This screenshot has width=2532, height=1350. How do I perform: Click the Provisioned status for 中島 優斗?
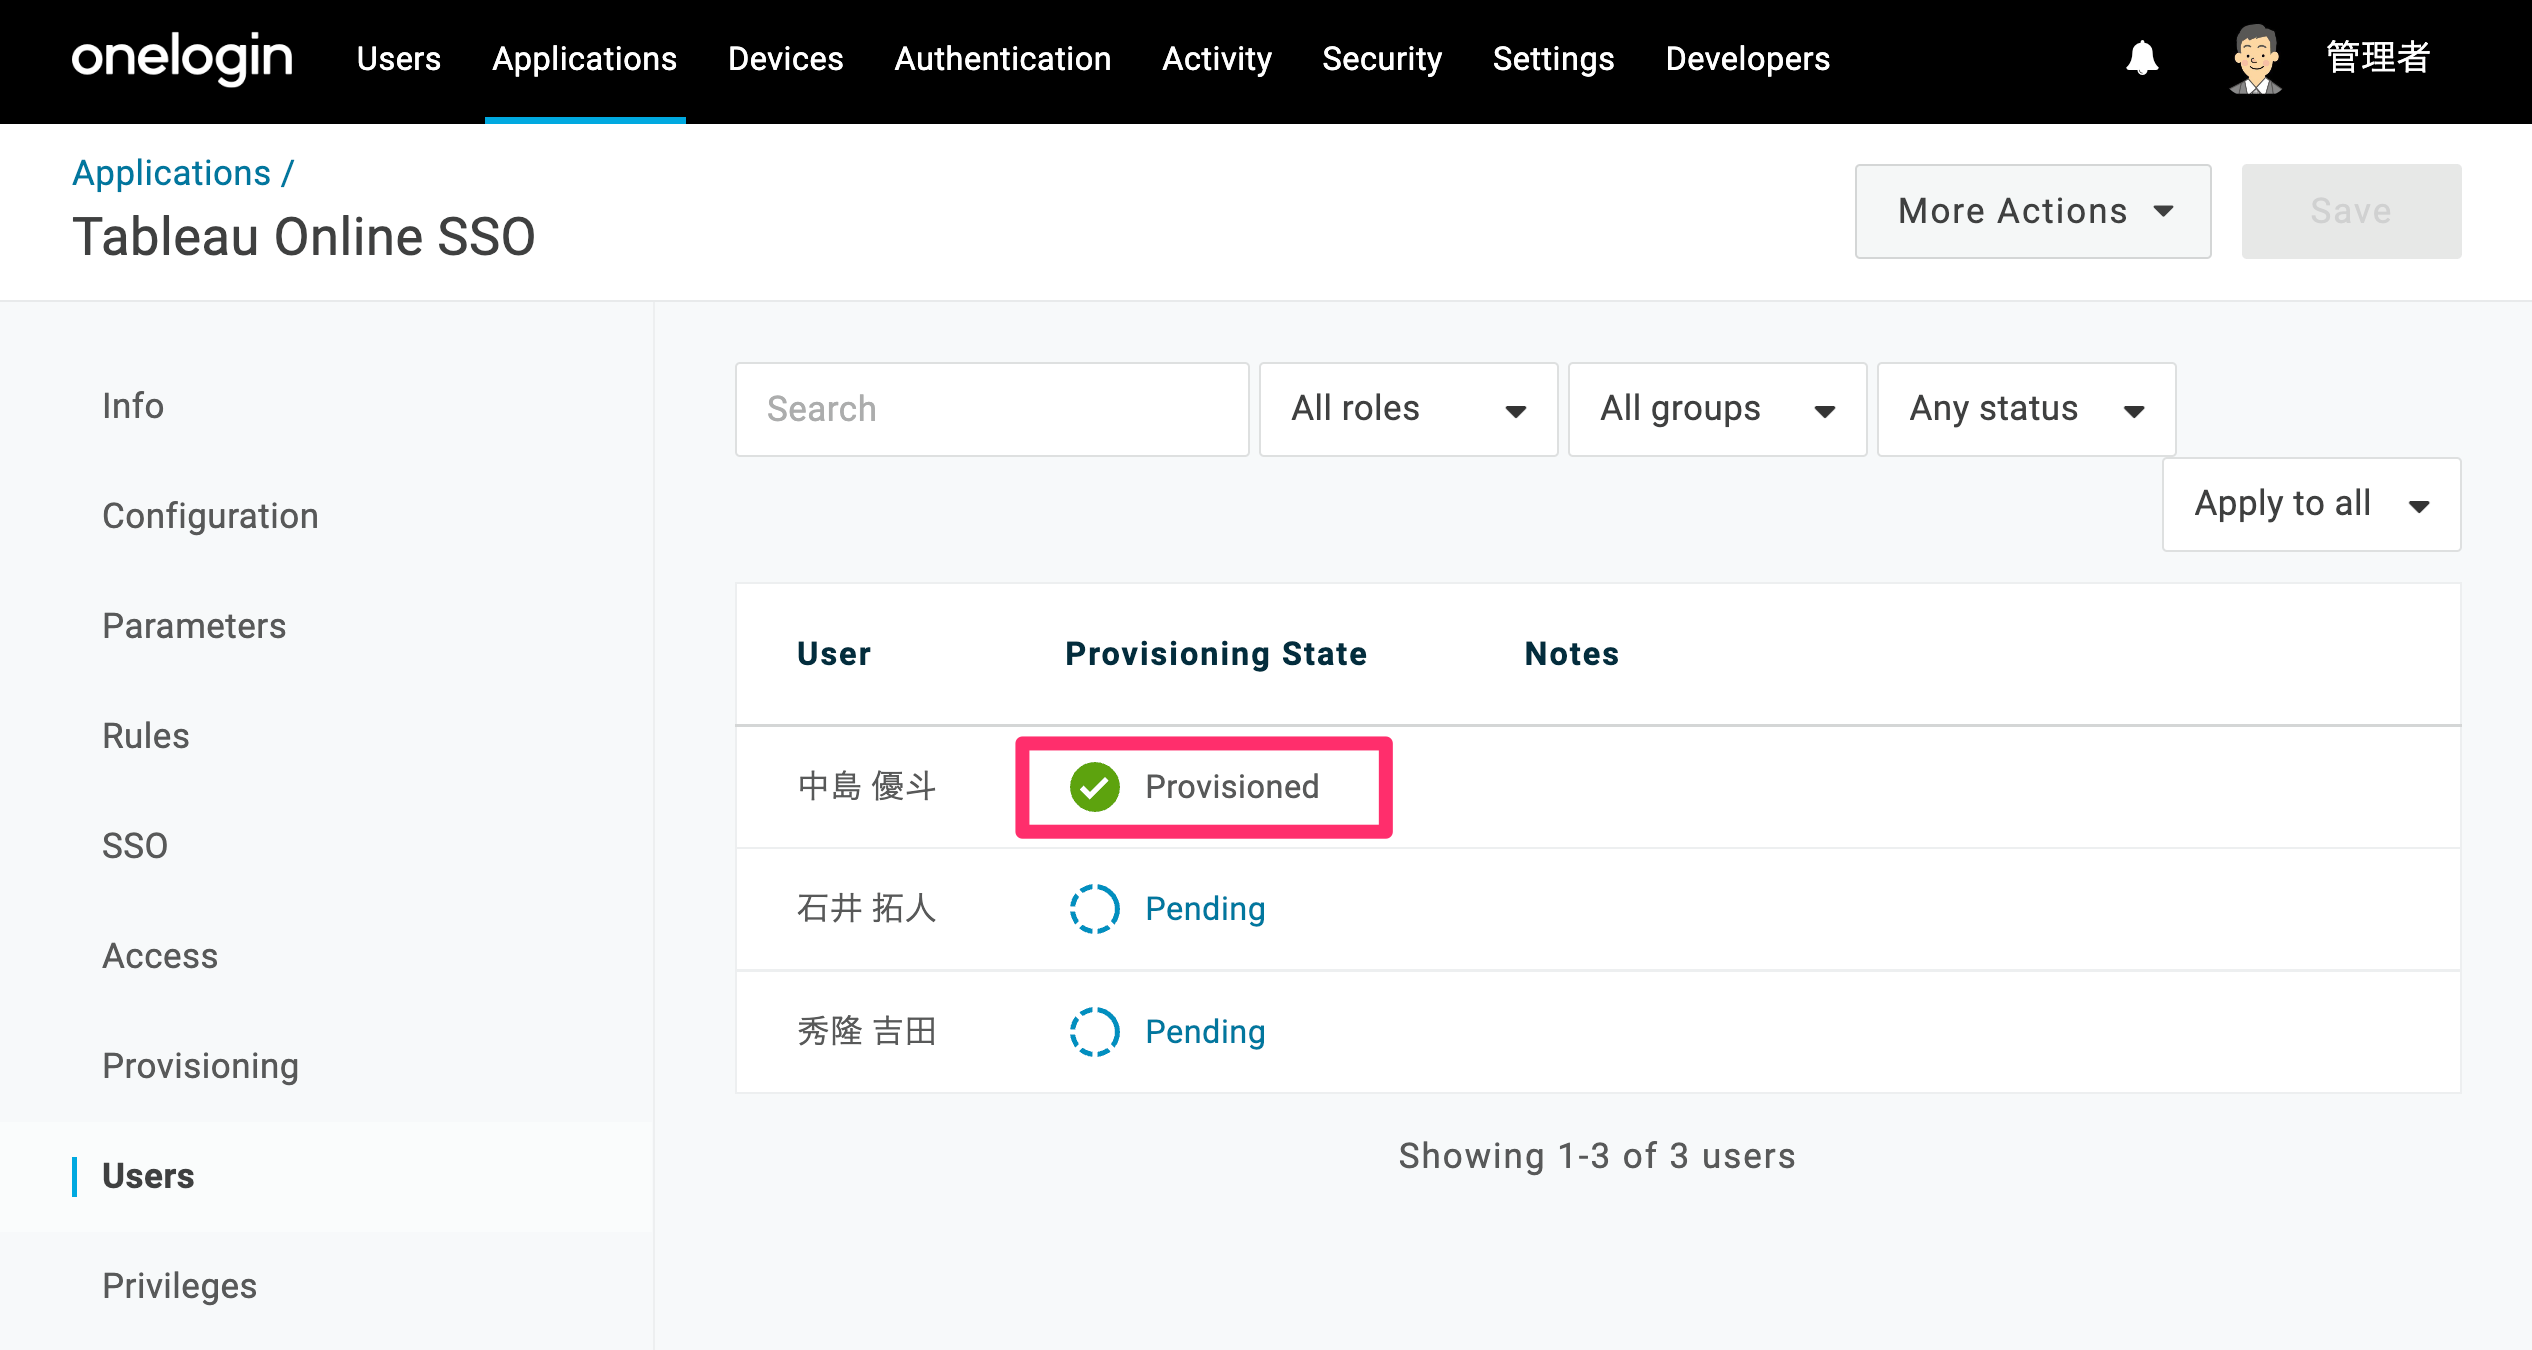tap(1232, 787)
